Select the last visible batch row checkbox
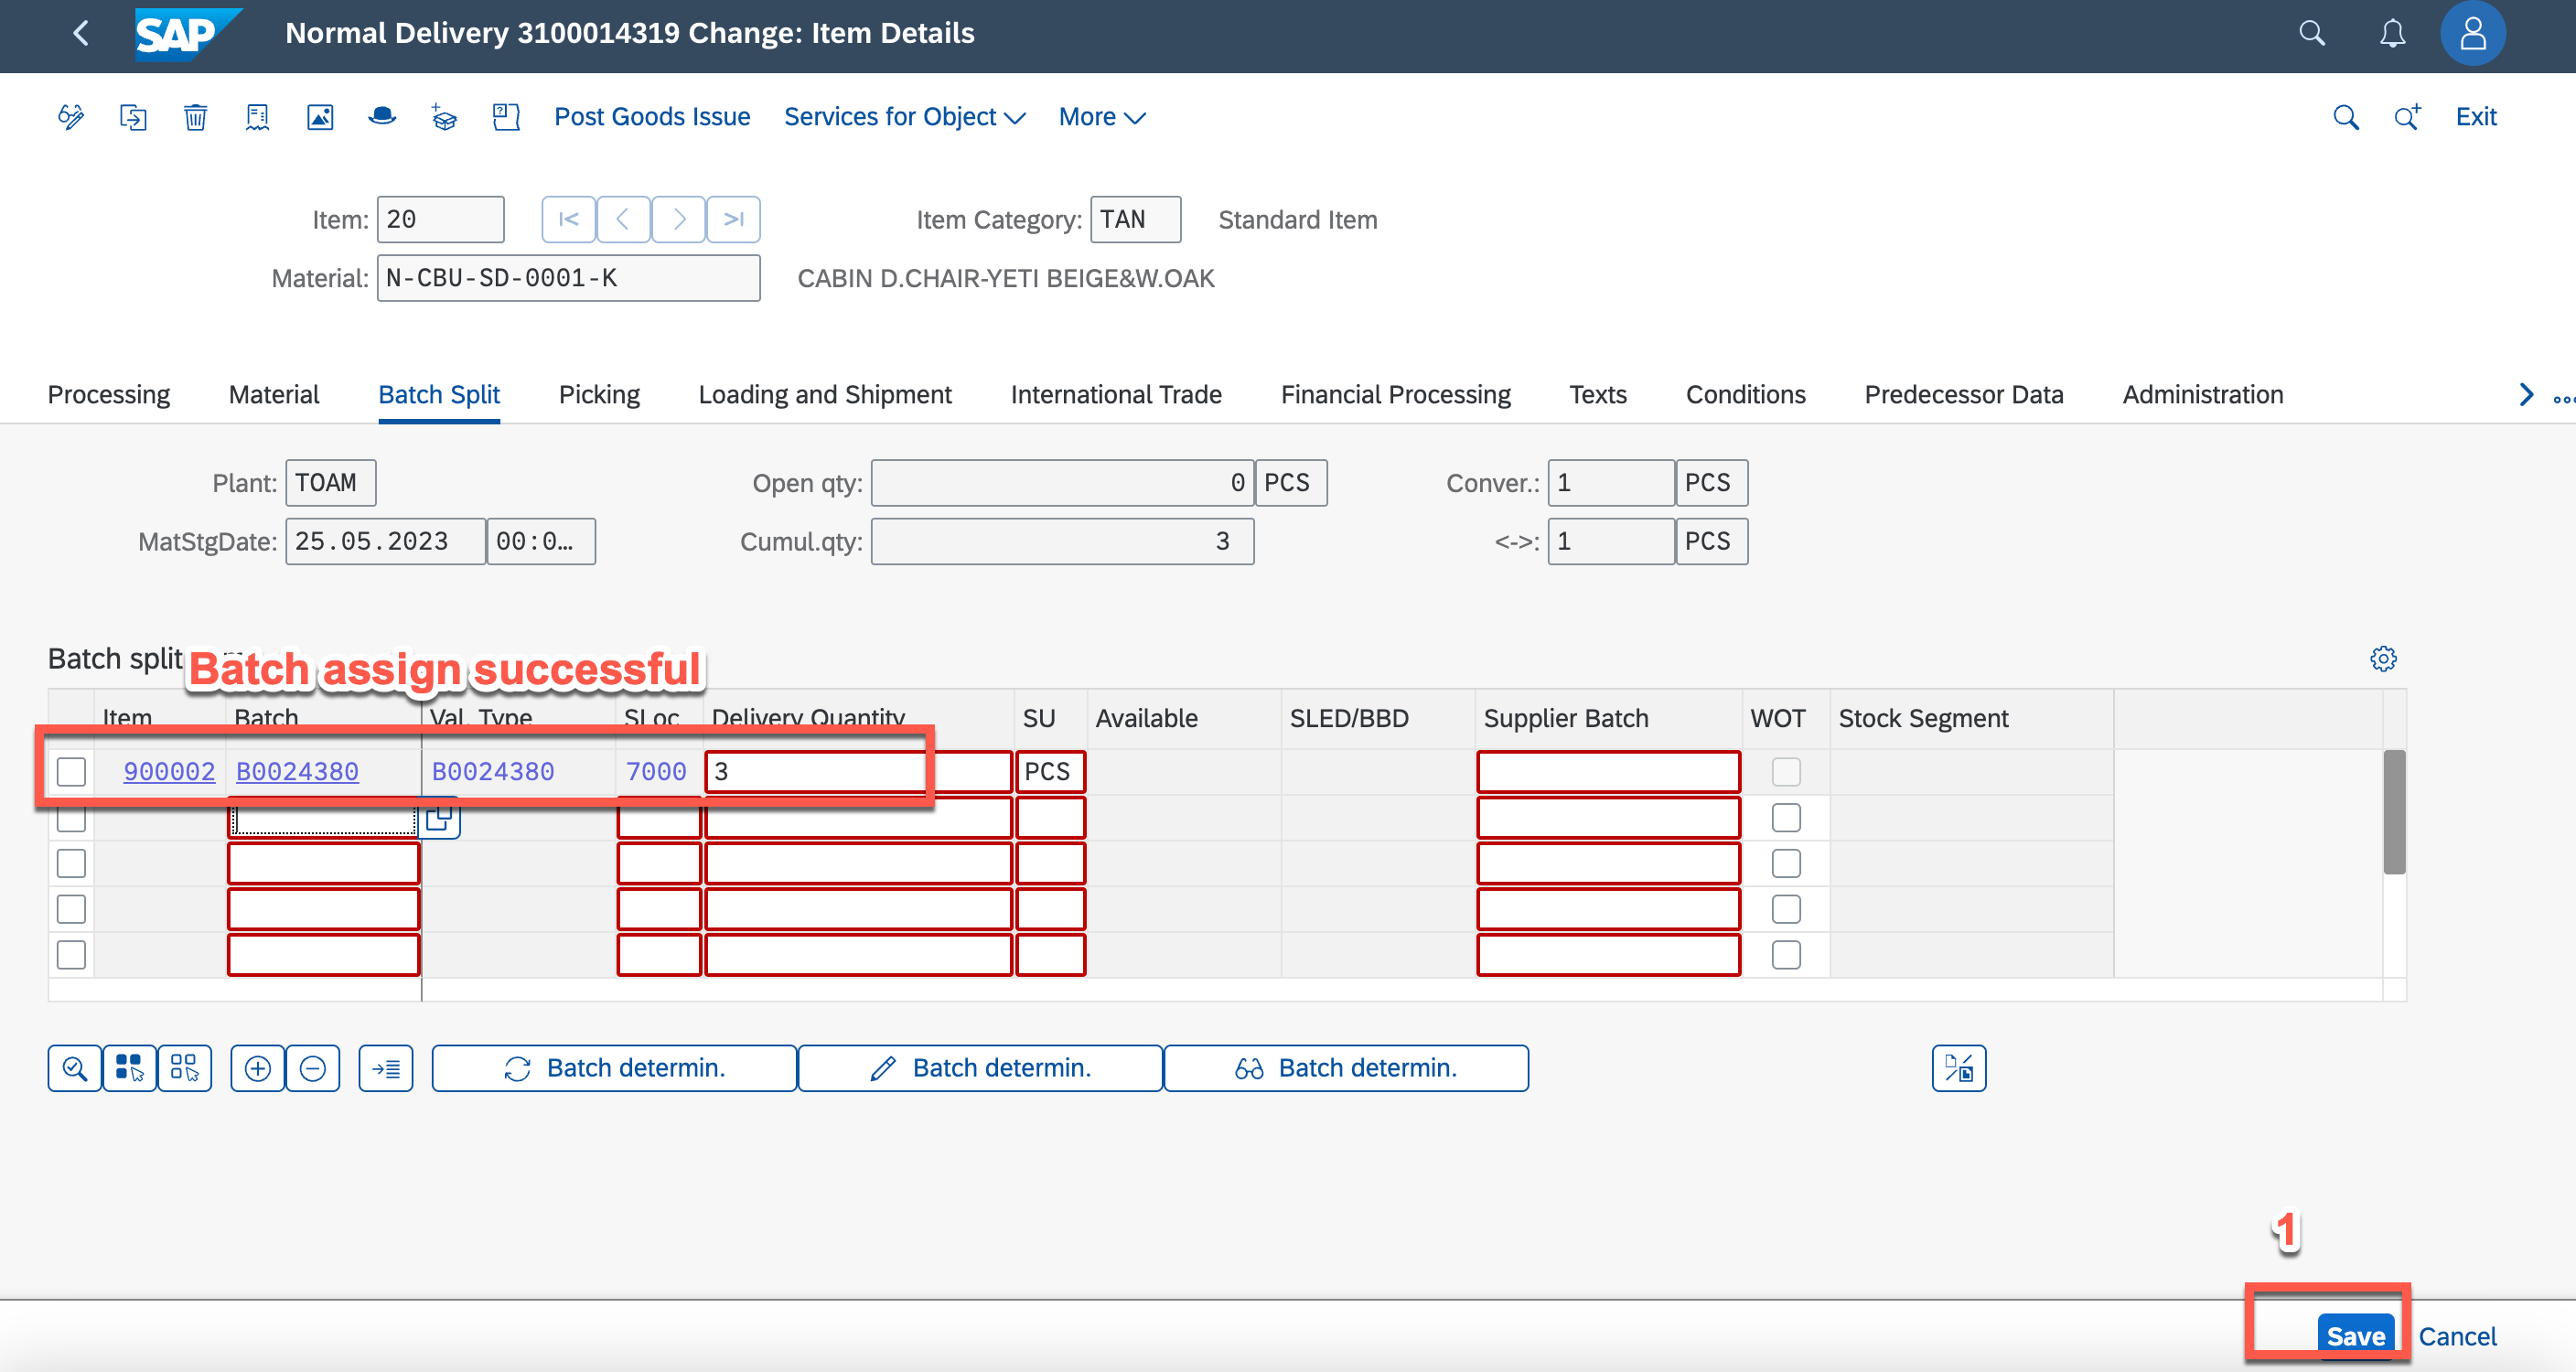 coord(71,954)
